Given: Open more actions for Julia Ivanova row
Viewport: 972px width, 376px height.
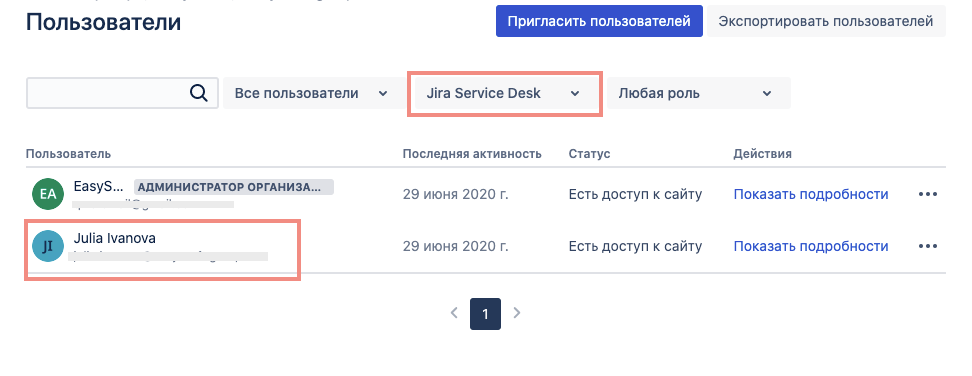Looking at the screenshot, I should coord(927,246).
